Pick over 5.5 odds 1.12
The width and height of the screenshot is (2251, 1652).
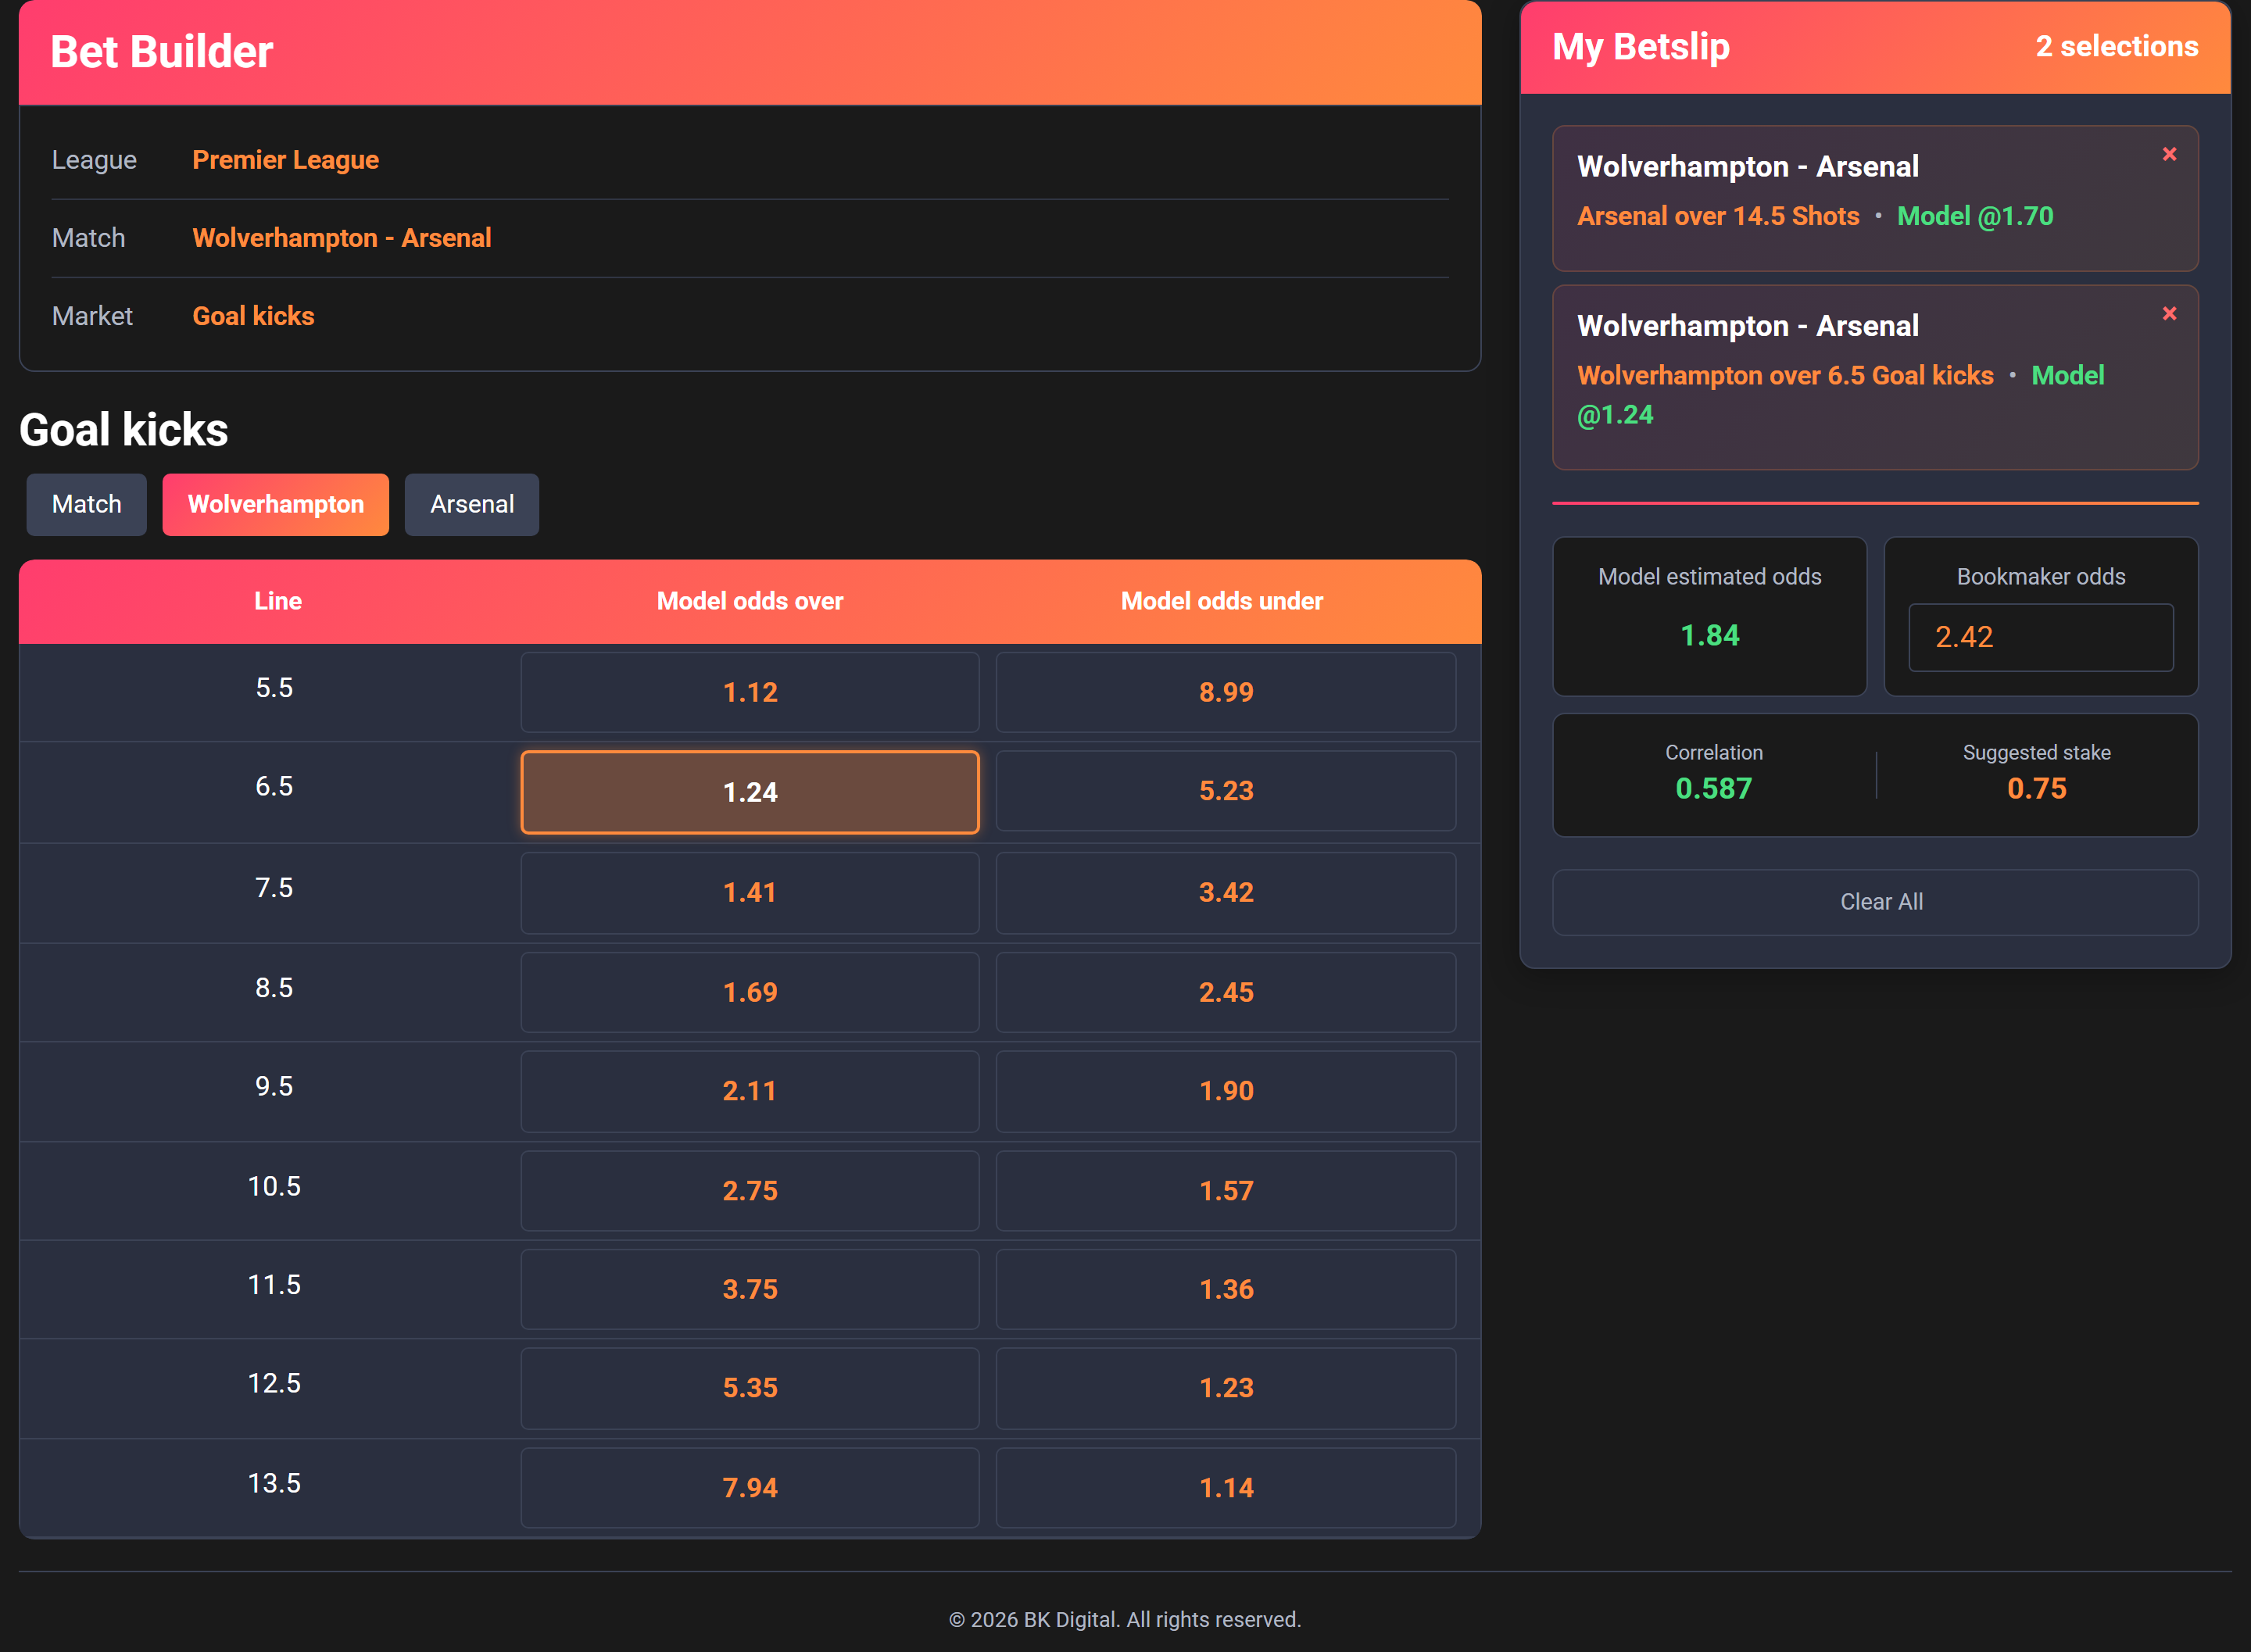pos(750,692)
